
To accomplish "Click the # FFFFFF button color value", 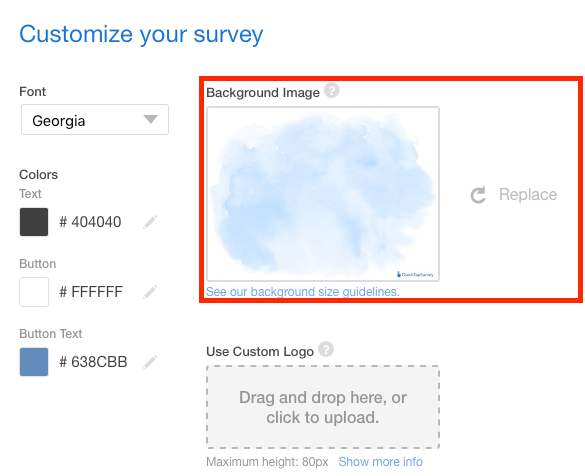I will pos(91,292).
